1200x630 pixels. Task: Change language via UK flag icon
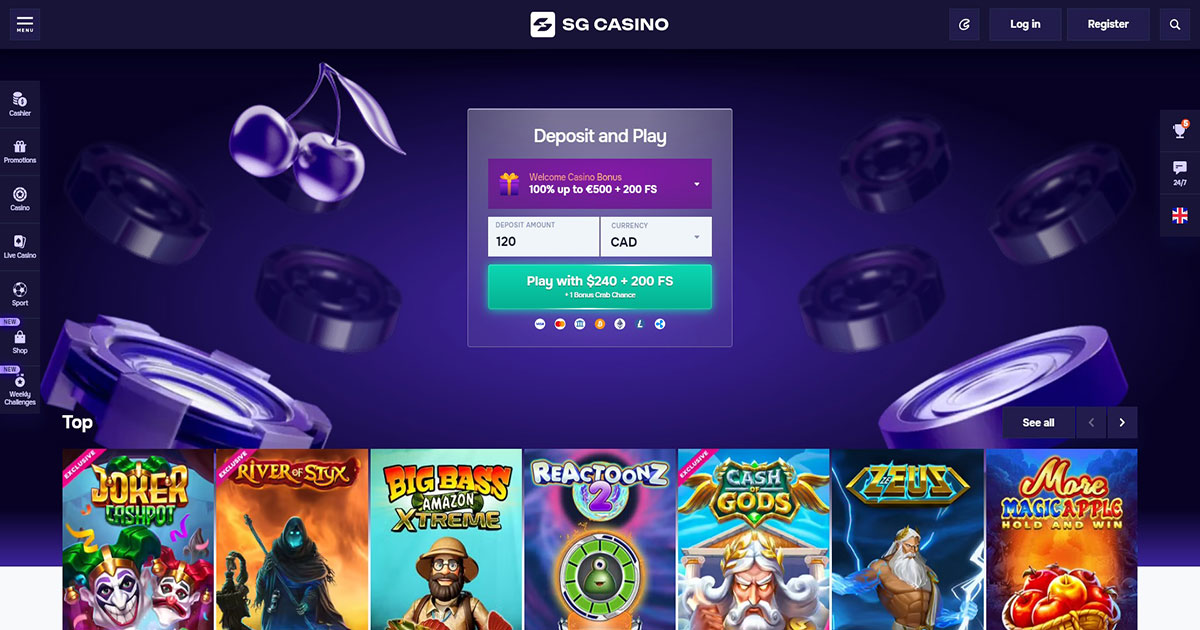coord(1180,215)
